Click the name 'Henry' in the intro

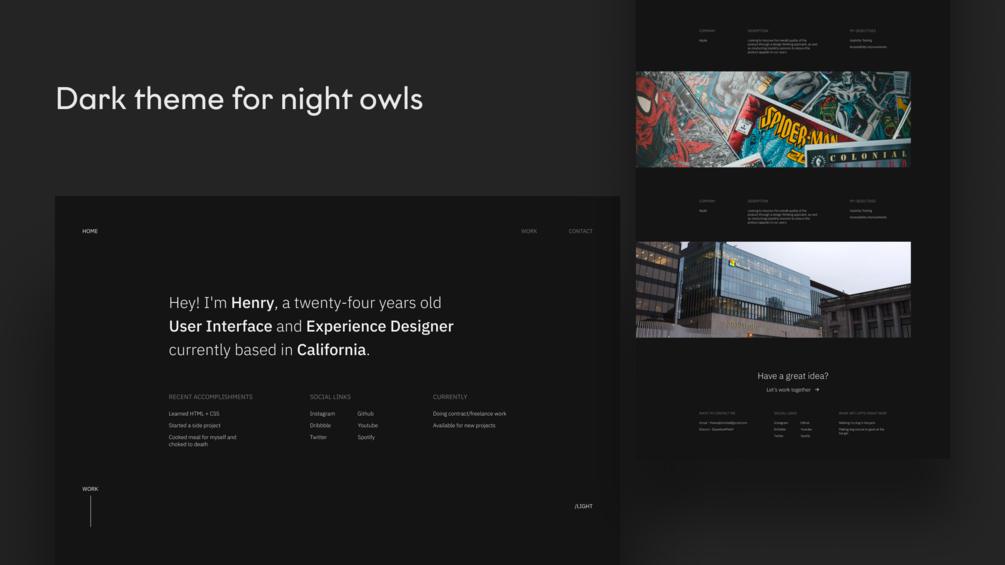pyautogui.click(x=253, y=302)
